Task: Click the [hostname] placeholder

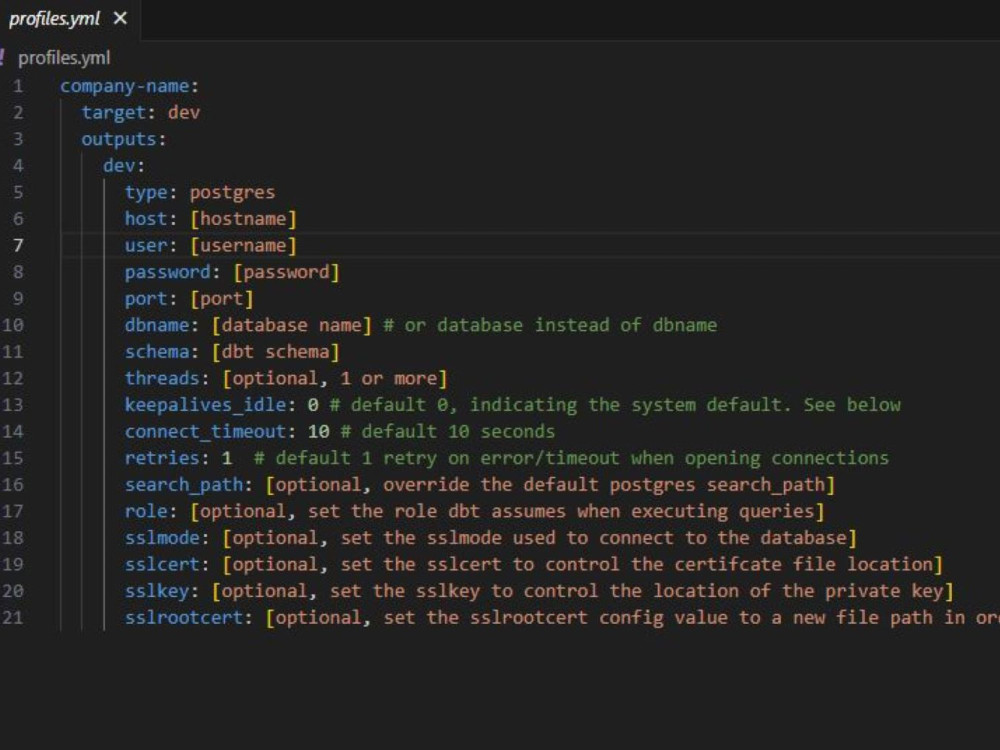Action: pos(243,219)
